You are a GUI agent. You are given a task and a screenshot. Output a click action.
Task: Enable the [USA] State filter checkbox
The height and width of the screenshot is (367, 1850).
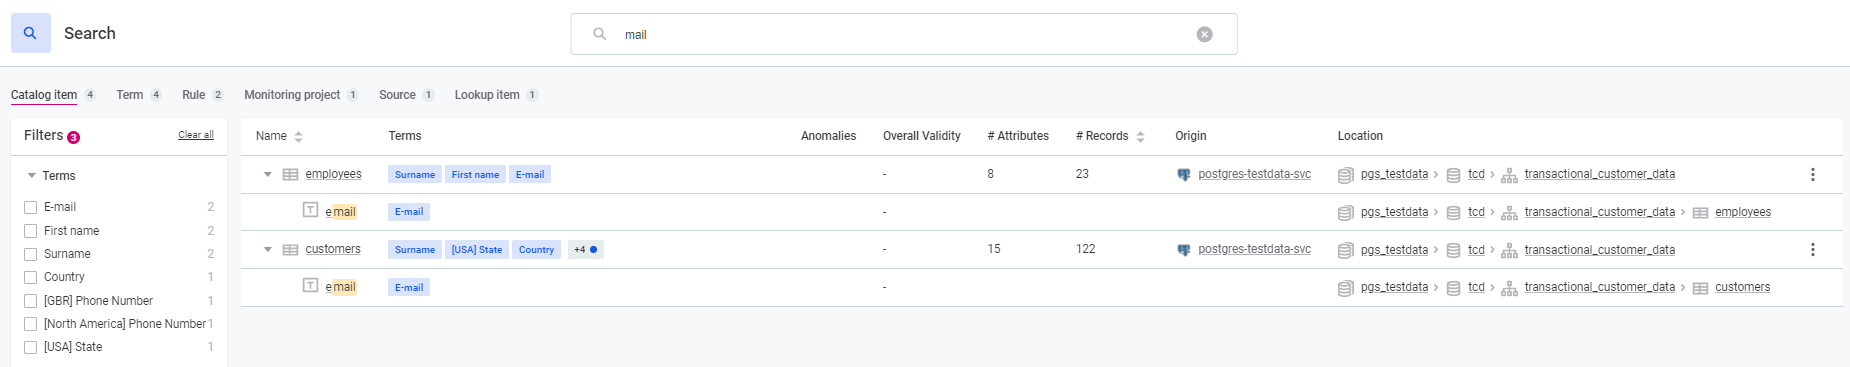tap(30, 347)
